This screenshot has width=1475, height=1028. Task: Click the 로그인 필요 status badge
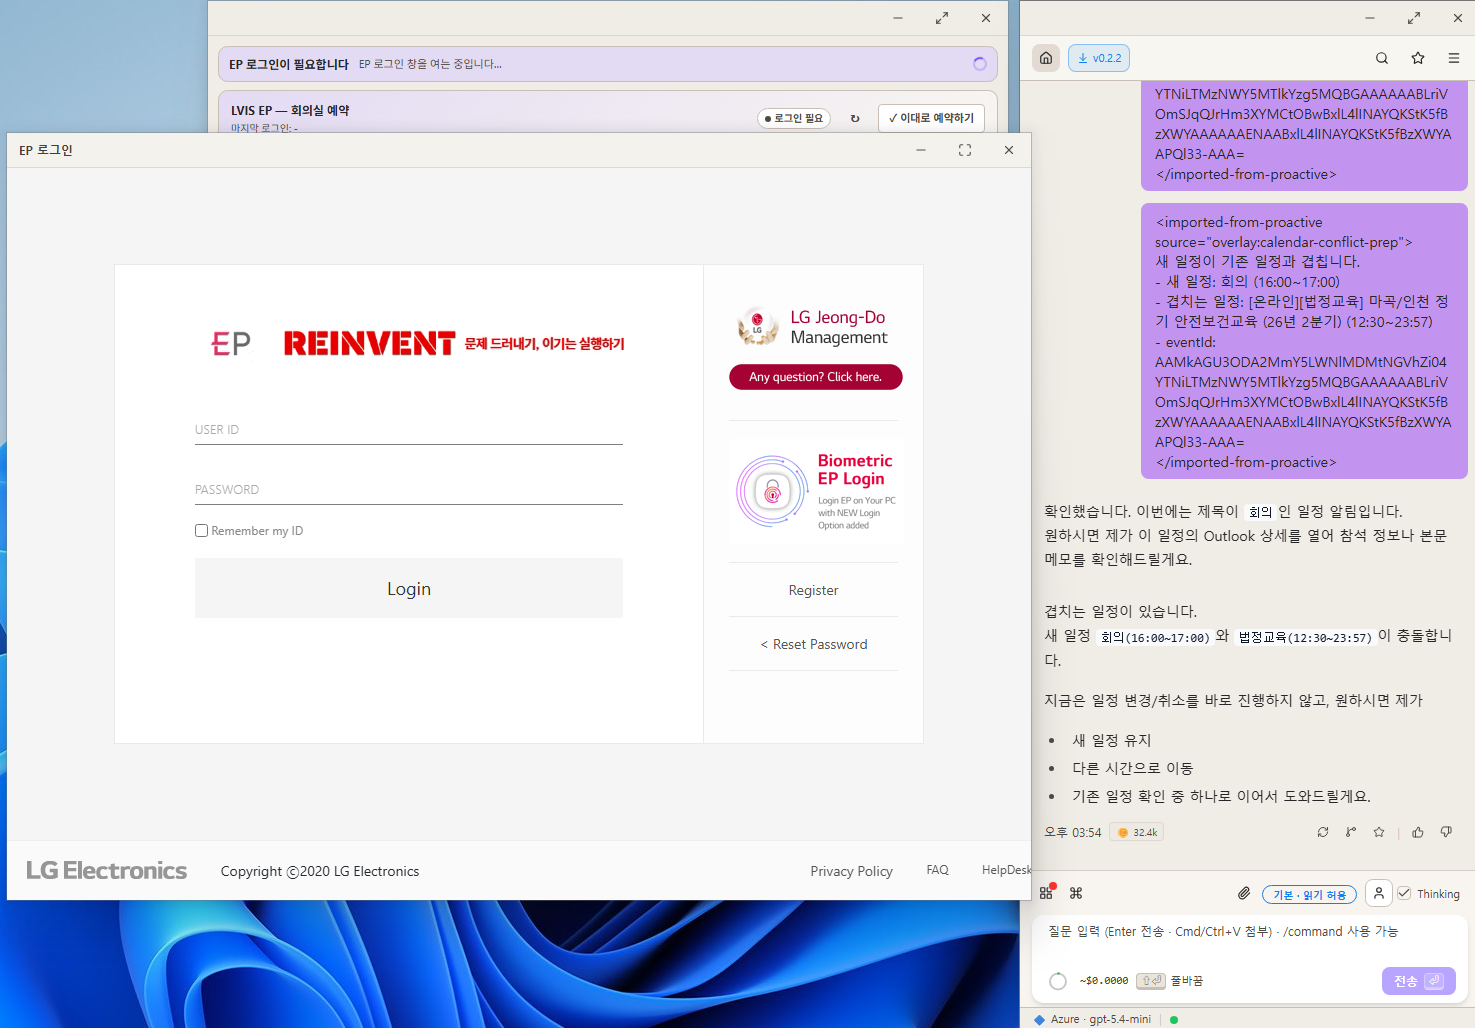coord(794,118)
